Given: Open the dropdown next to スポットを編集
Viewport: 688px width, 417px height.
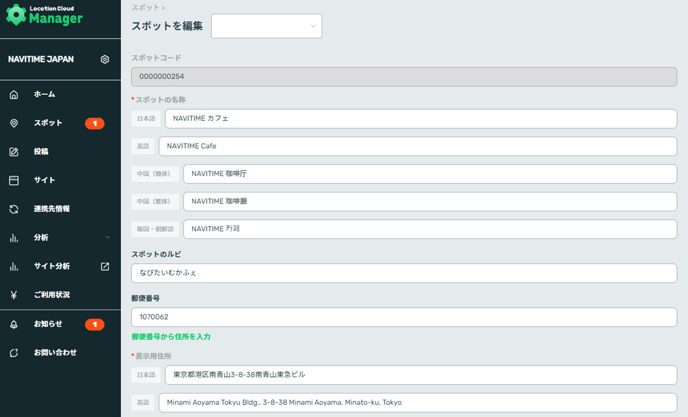Looking at the screenshot, I should click(266, 26).
